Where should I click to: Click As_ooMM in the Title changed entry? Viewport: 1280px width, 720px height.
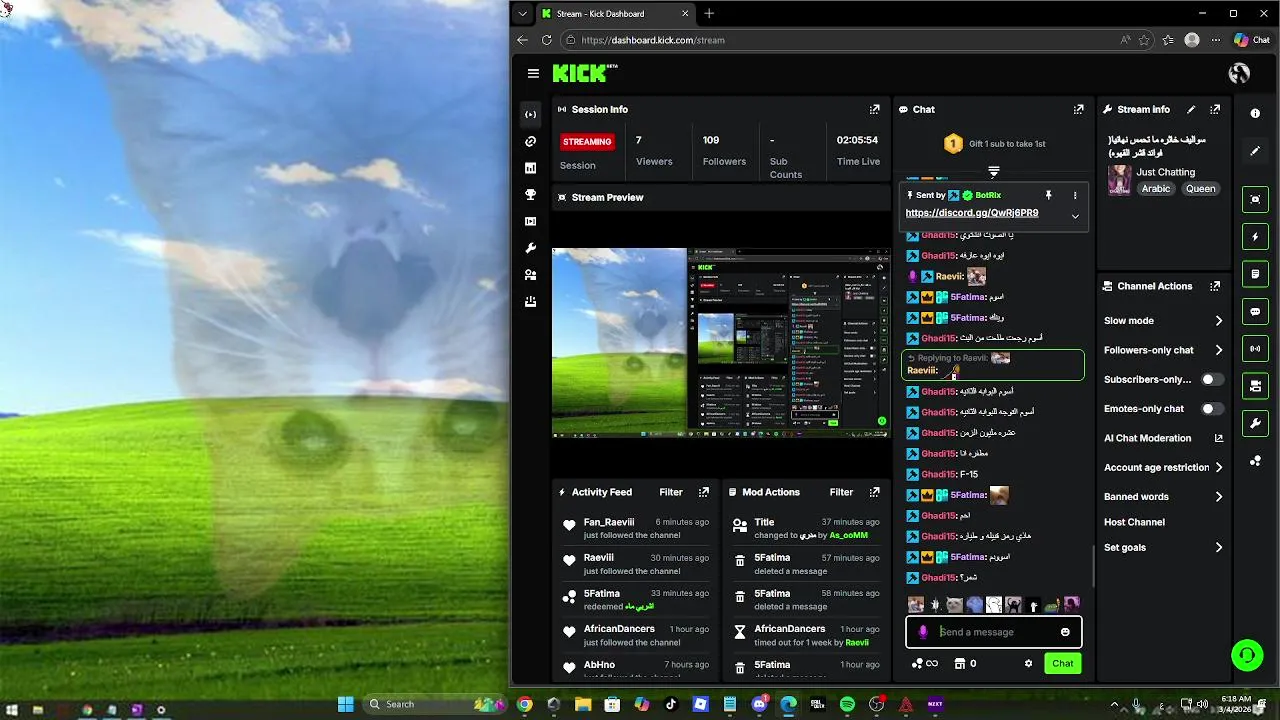coord(848,535)
